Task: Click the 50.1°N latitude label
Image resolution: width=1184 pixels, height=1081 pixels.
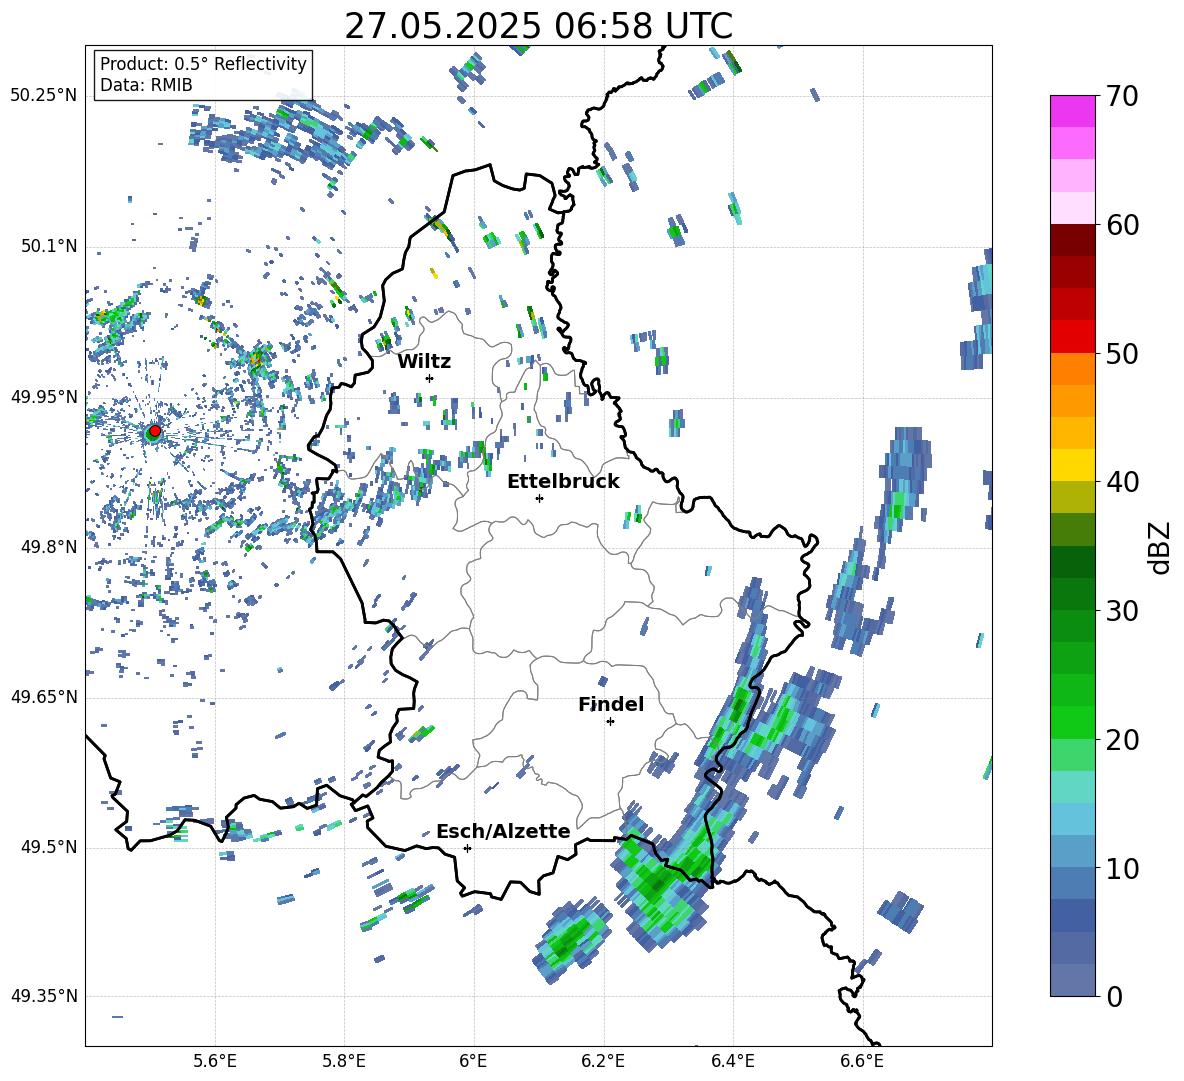Action: pyautogui.click(x=49, y=247)
